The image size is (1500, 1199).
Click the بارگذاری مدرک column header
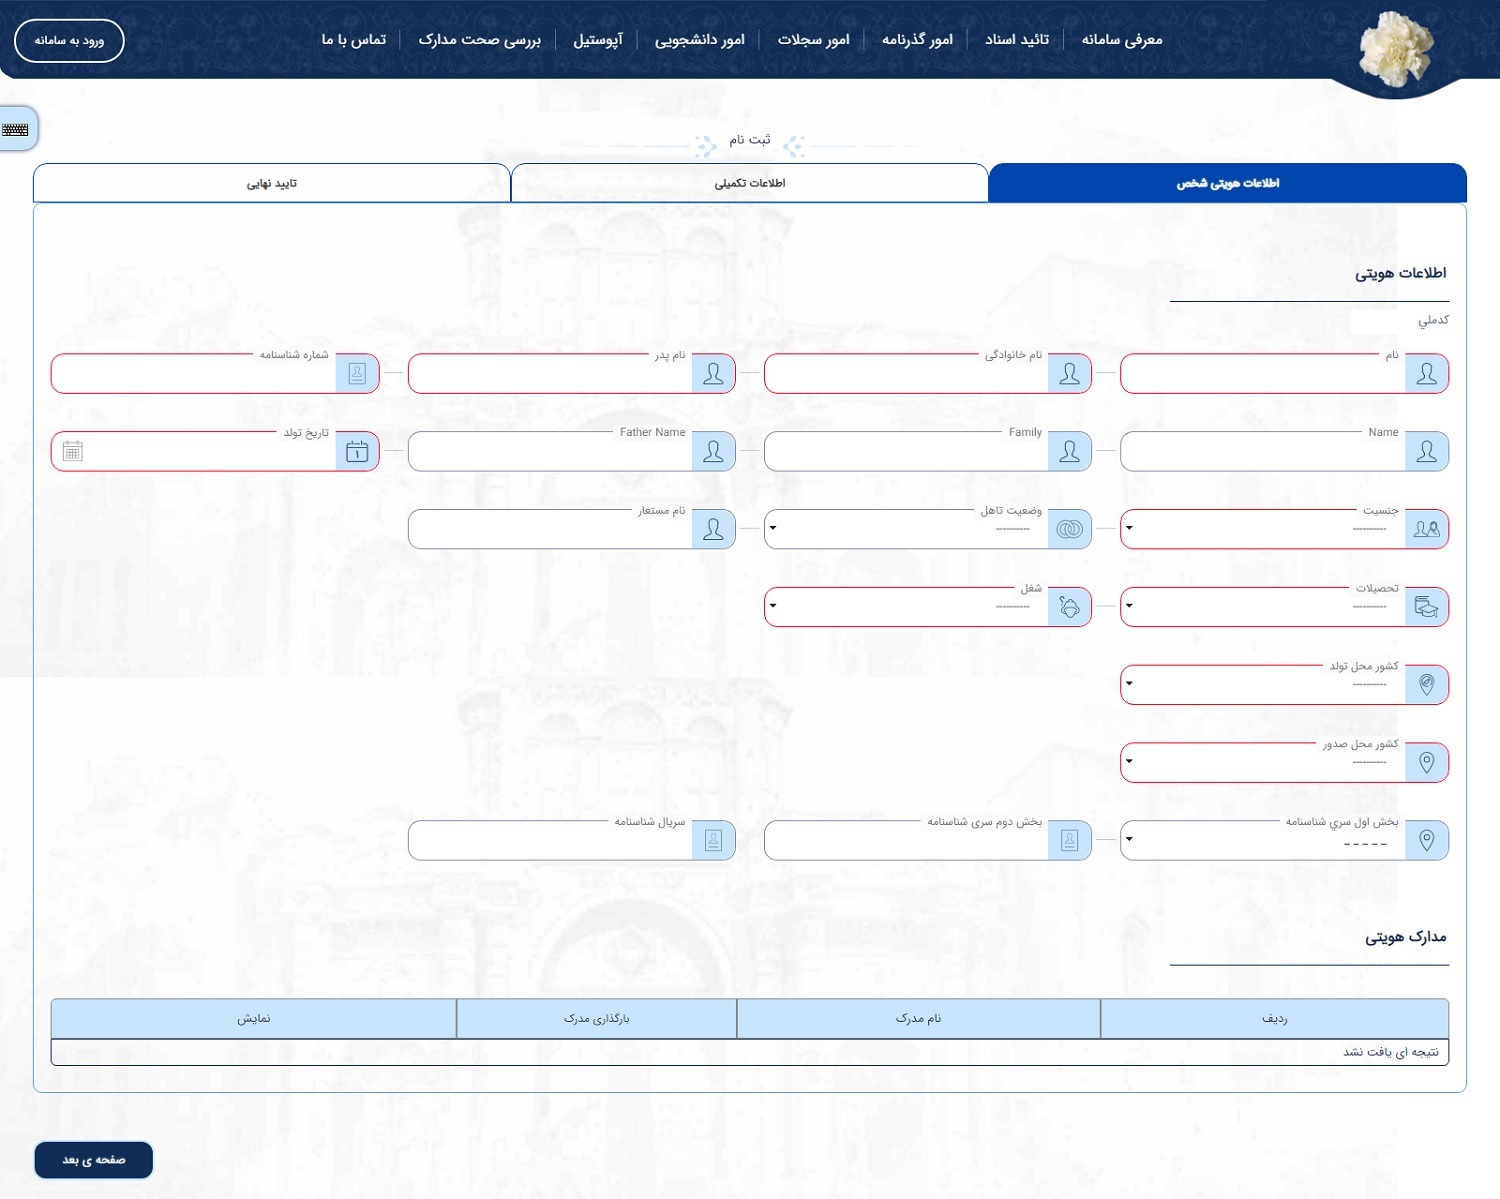[597, 1019]
